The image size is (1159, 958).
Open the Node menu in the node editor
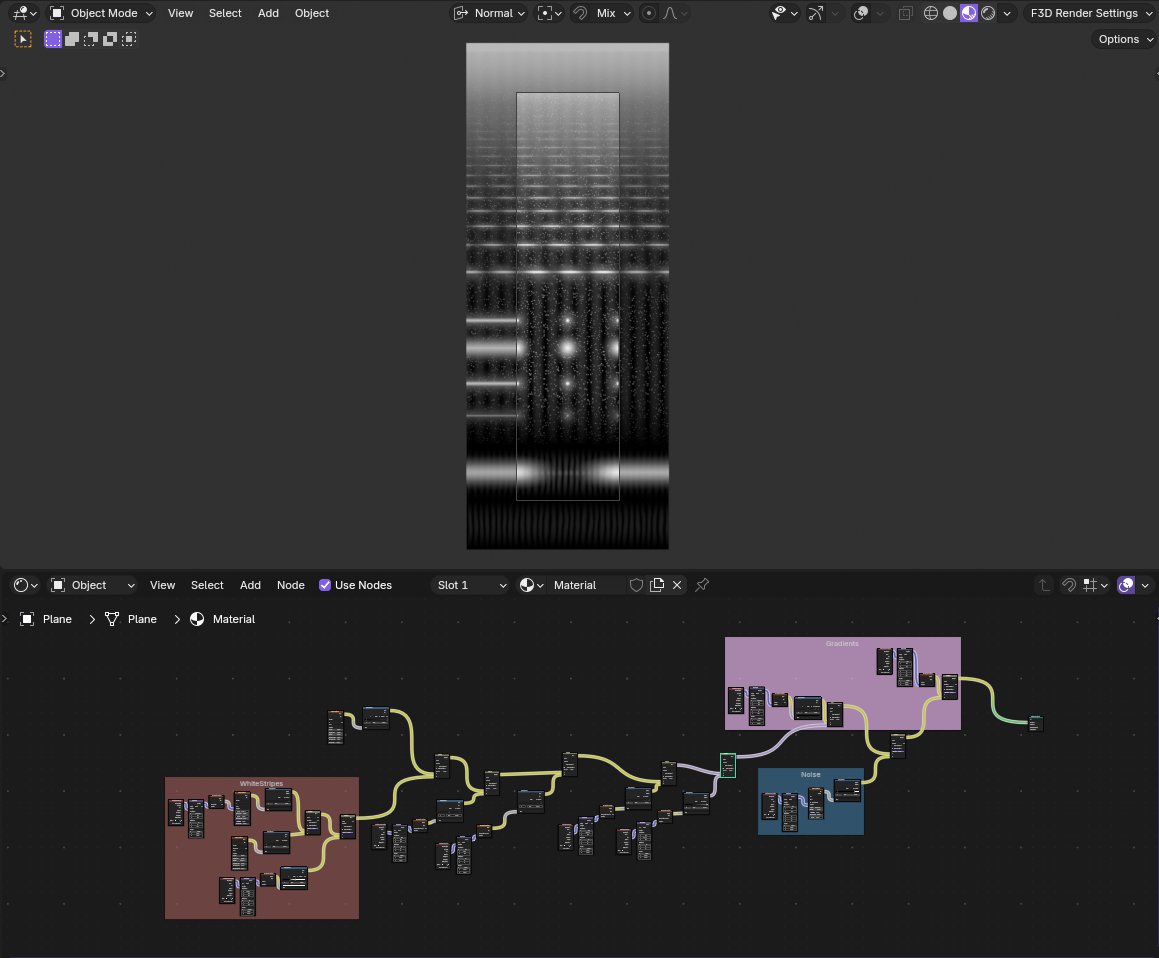click(290, 585)
